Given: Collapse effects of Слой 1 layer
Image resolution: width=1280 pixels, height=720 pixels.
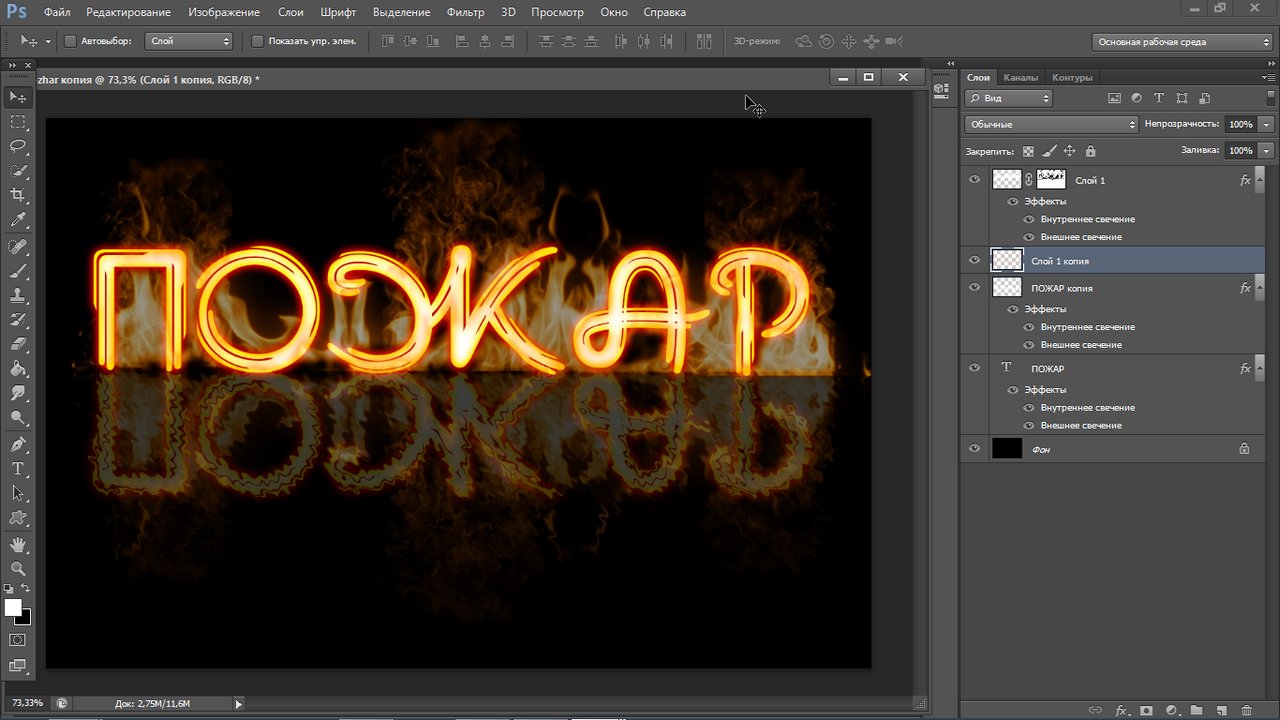Looking at the screenshot, I should [x=1261, y=180].
